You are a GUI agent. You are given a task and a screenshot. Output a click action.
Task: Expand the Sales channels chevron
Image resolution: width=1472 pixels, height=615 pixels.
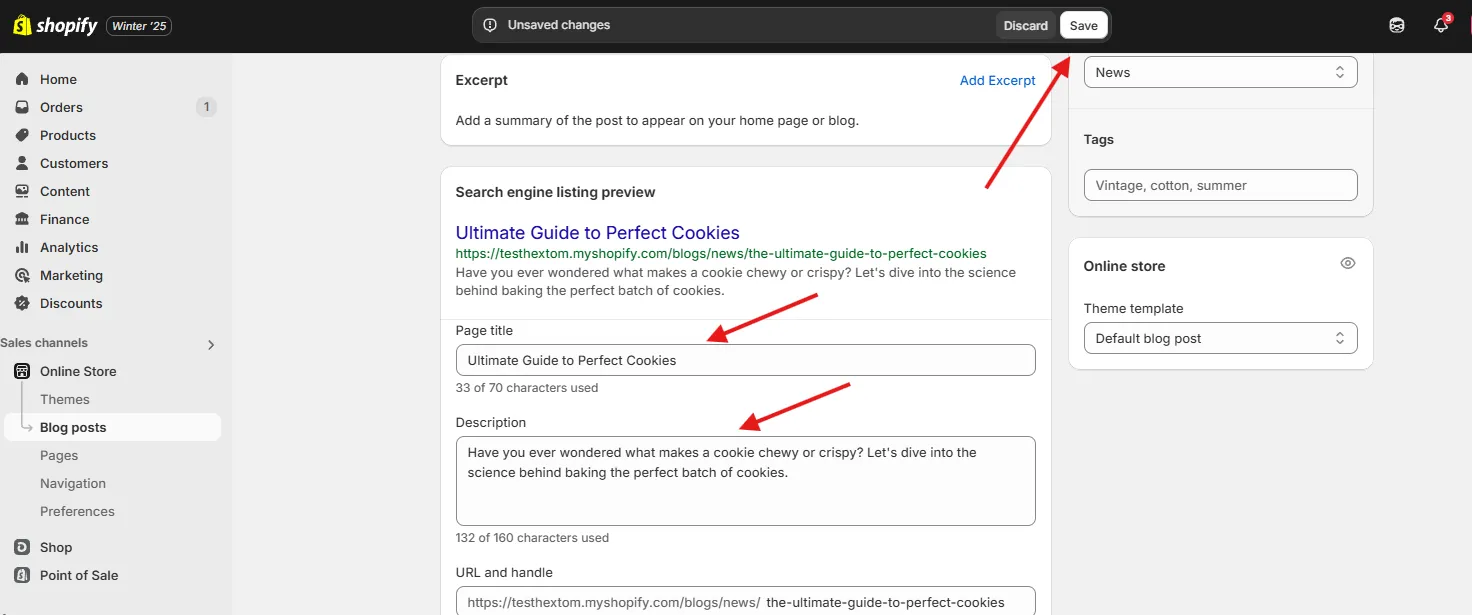[210, 344]
